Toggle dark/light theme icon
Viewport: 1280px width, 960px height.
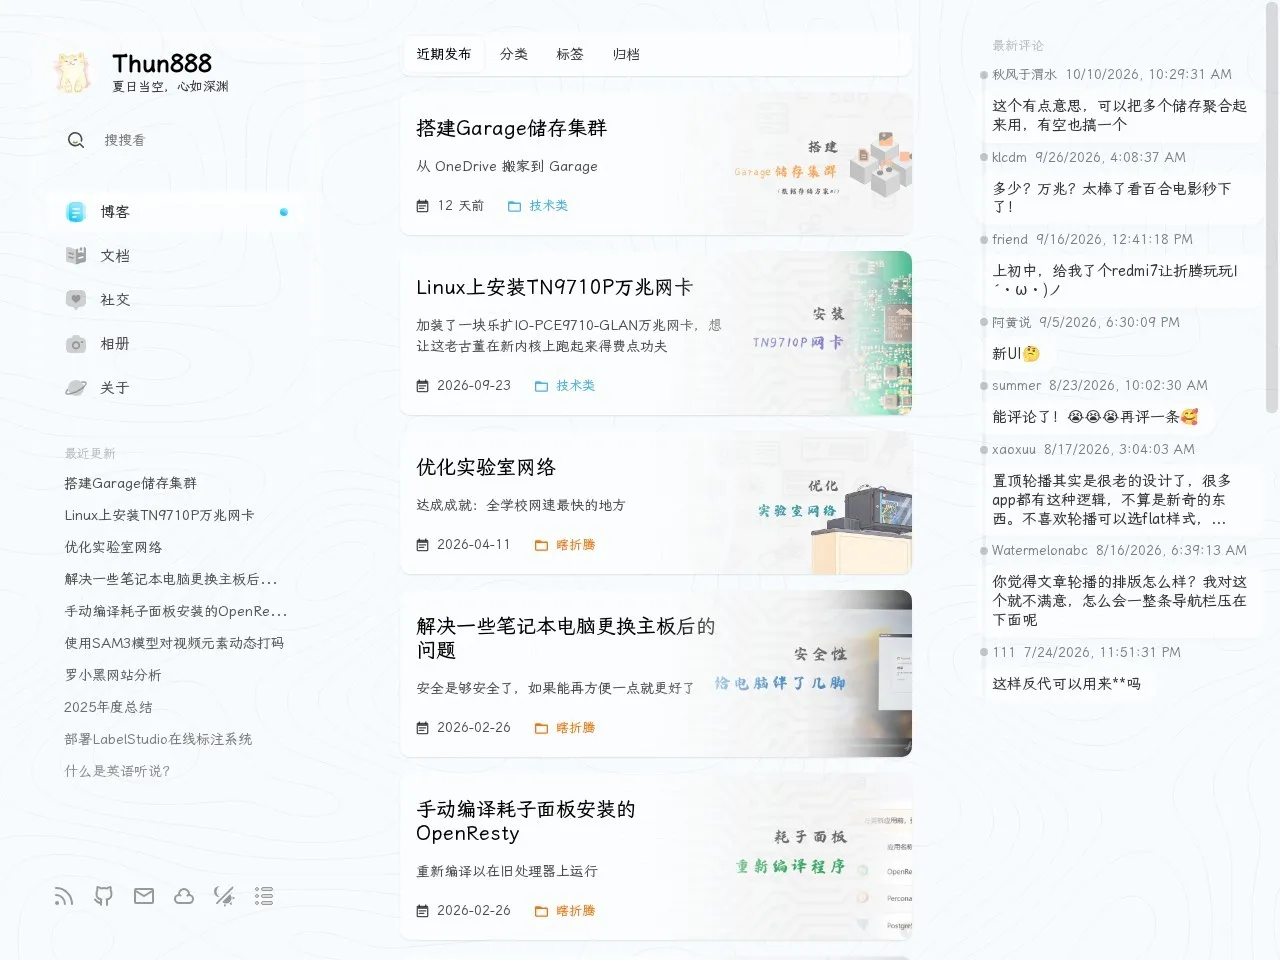(224, 896)
